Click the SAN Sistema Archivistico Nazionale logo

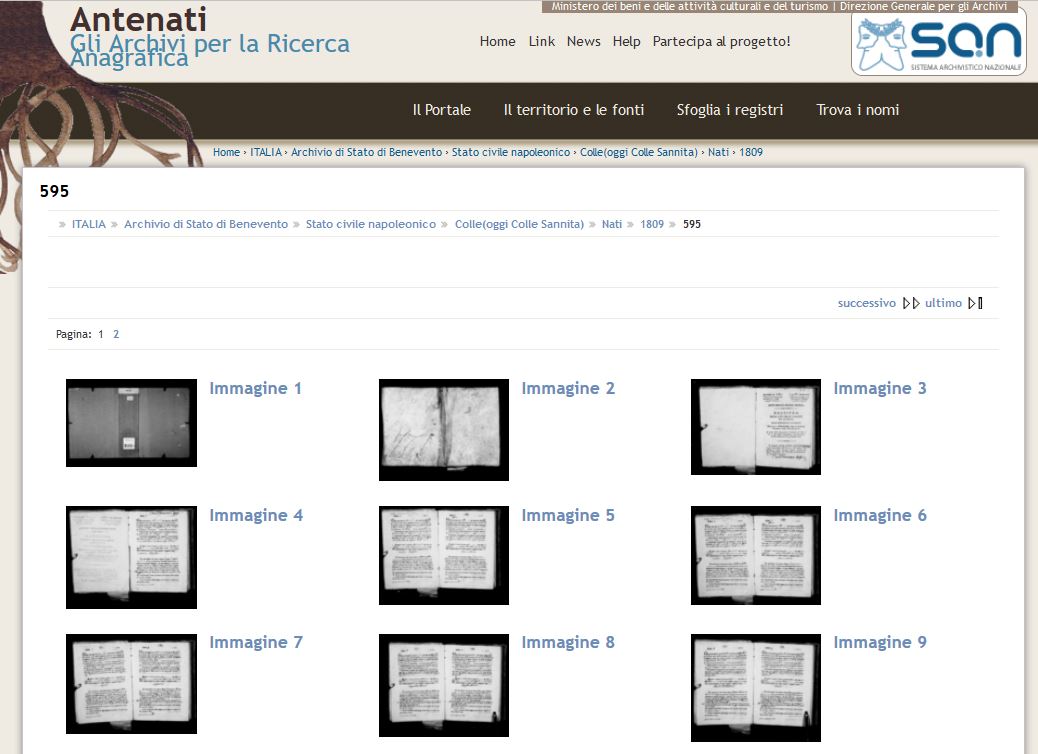[935, 41]
